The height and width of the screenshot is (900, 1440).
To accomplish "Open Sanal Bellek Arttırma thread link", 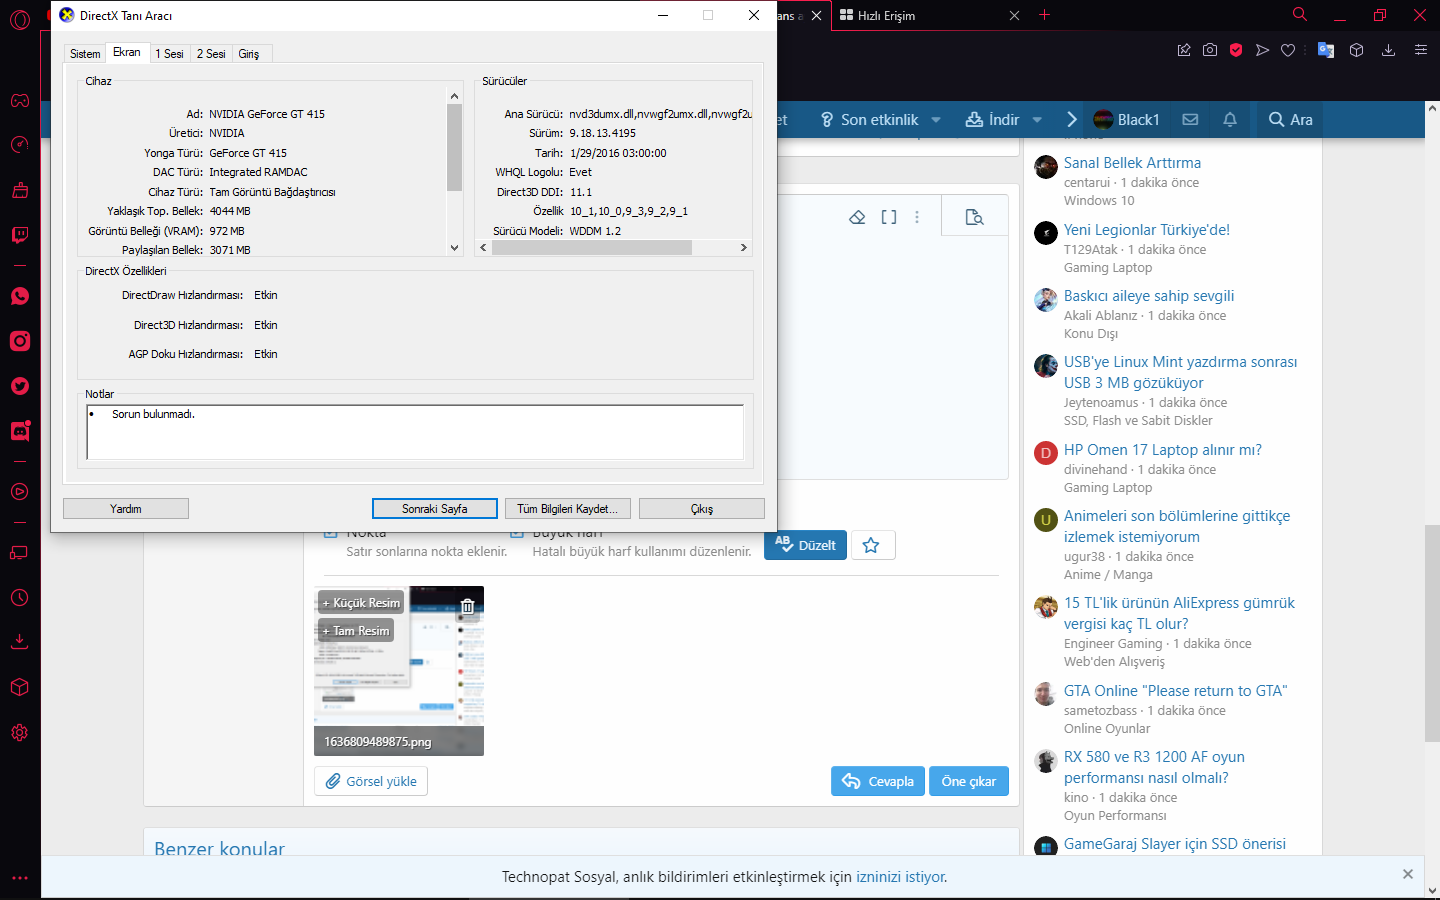I will pos(1132,163).
